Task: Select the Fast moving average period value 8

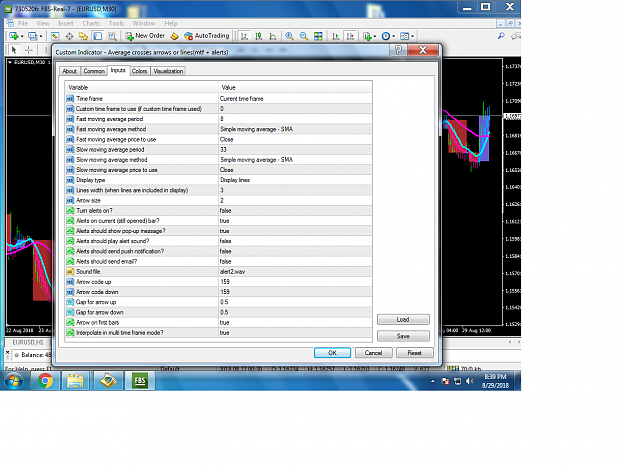Action: pyautogui.click(x=295, y=119)
